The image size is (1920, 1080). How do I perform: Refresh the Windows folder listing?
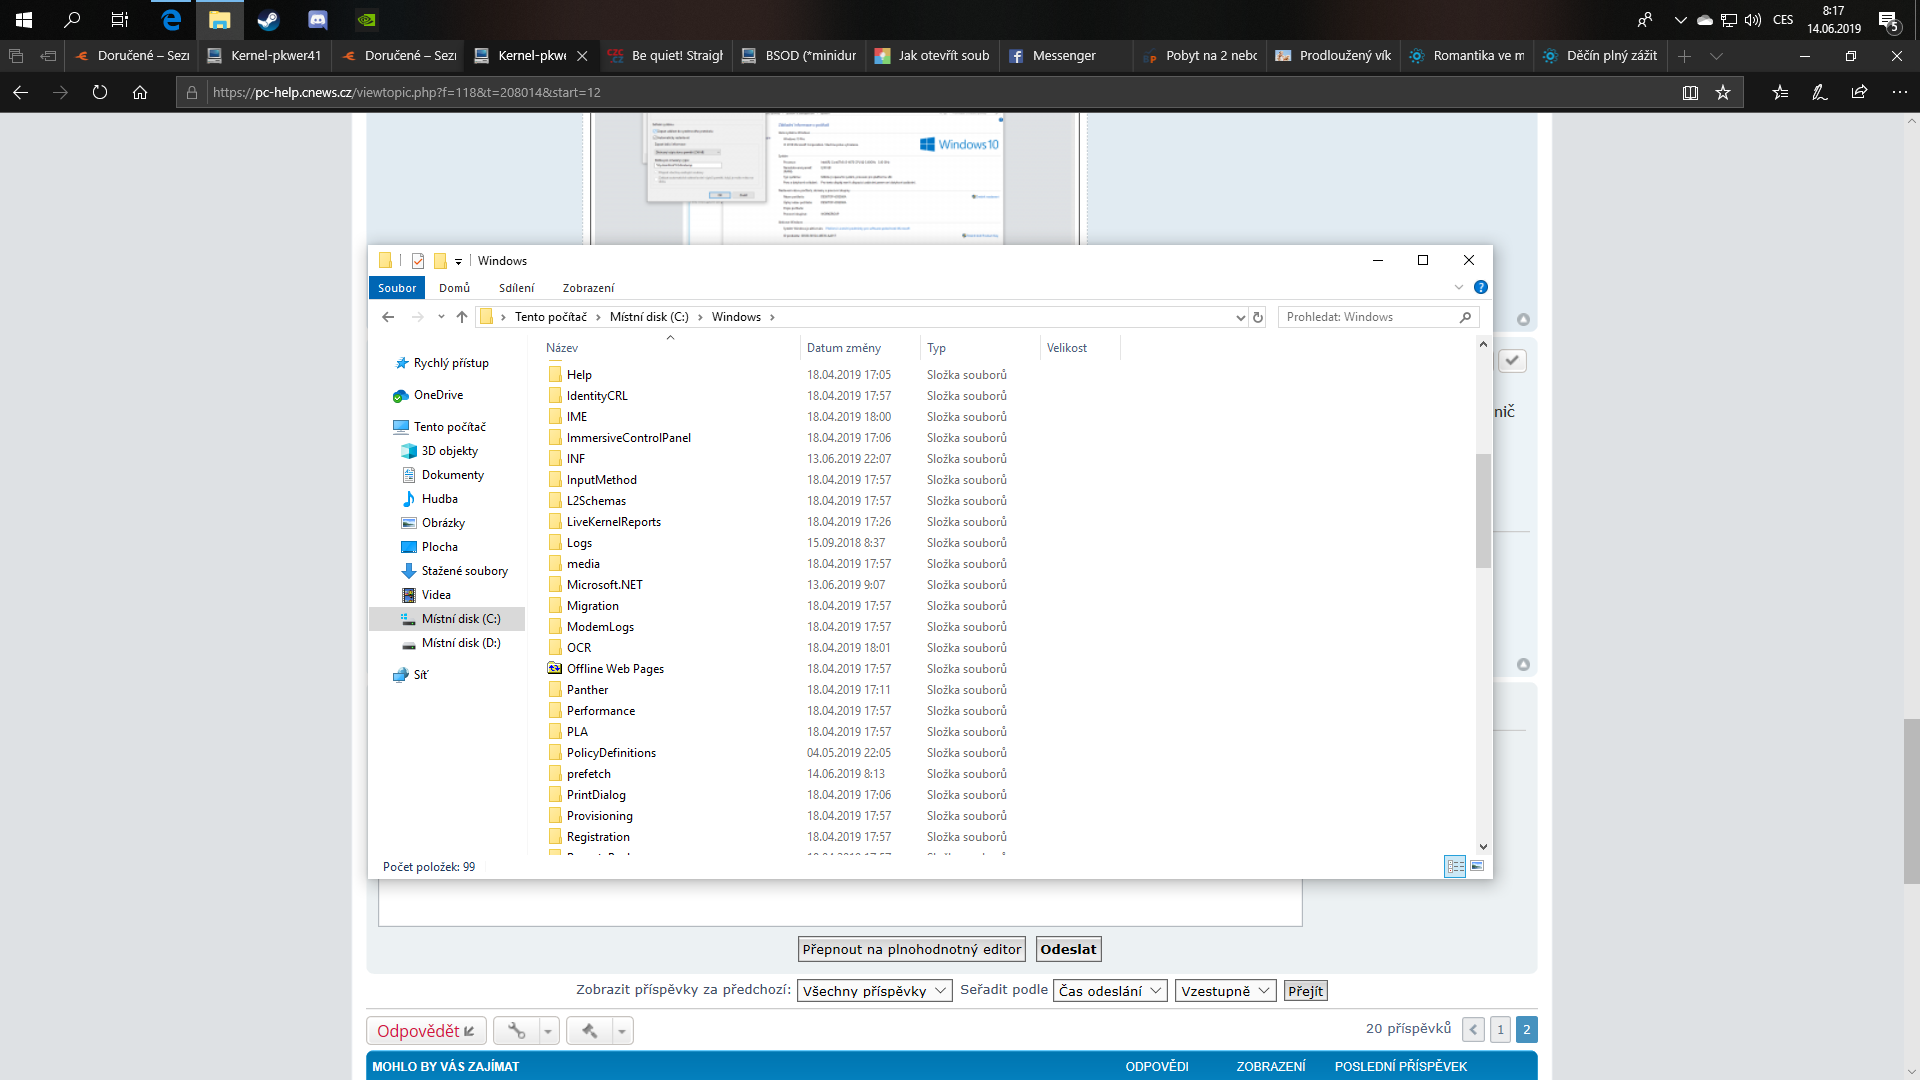point(1258,317)
